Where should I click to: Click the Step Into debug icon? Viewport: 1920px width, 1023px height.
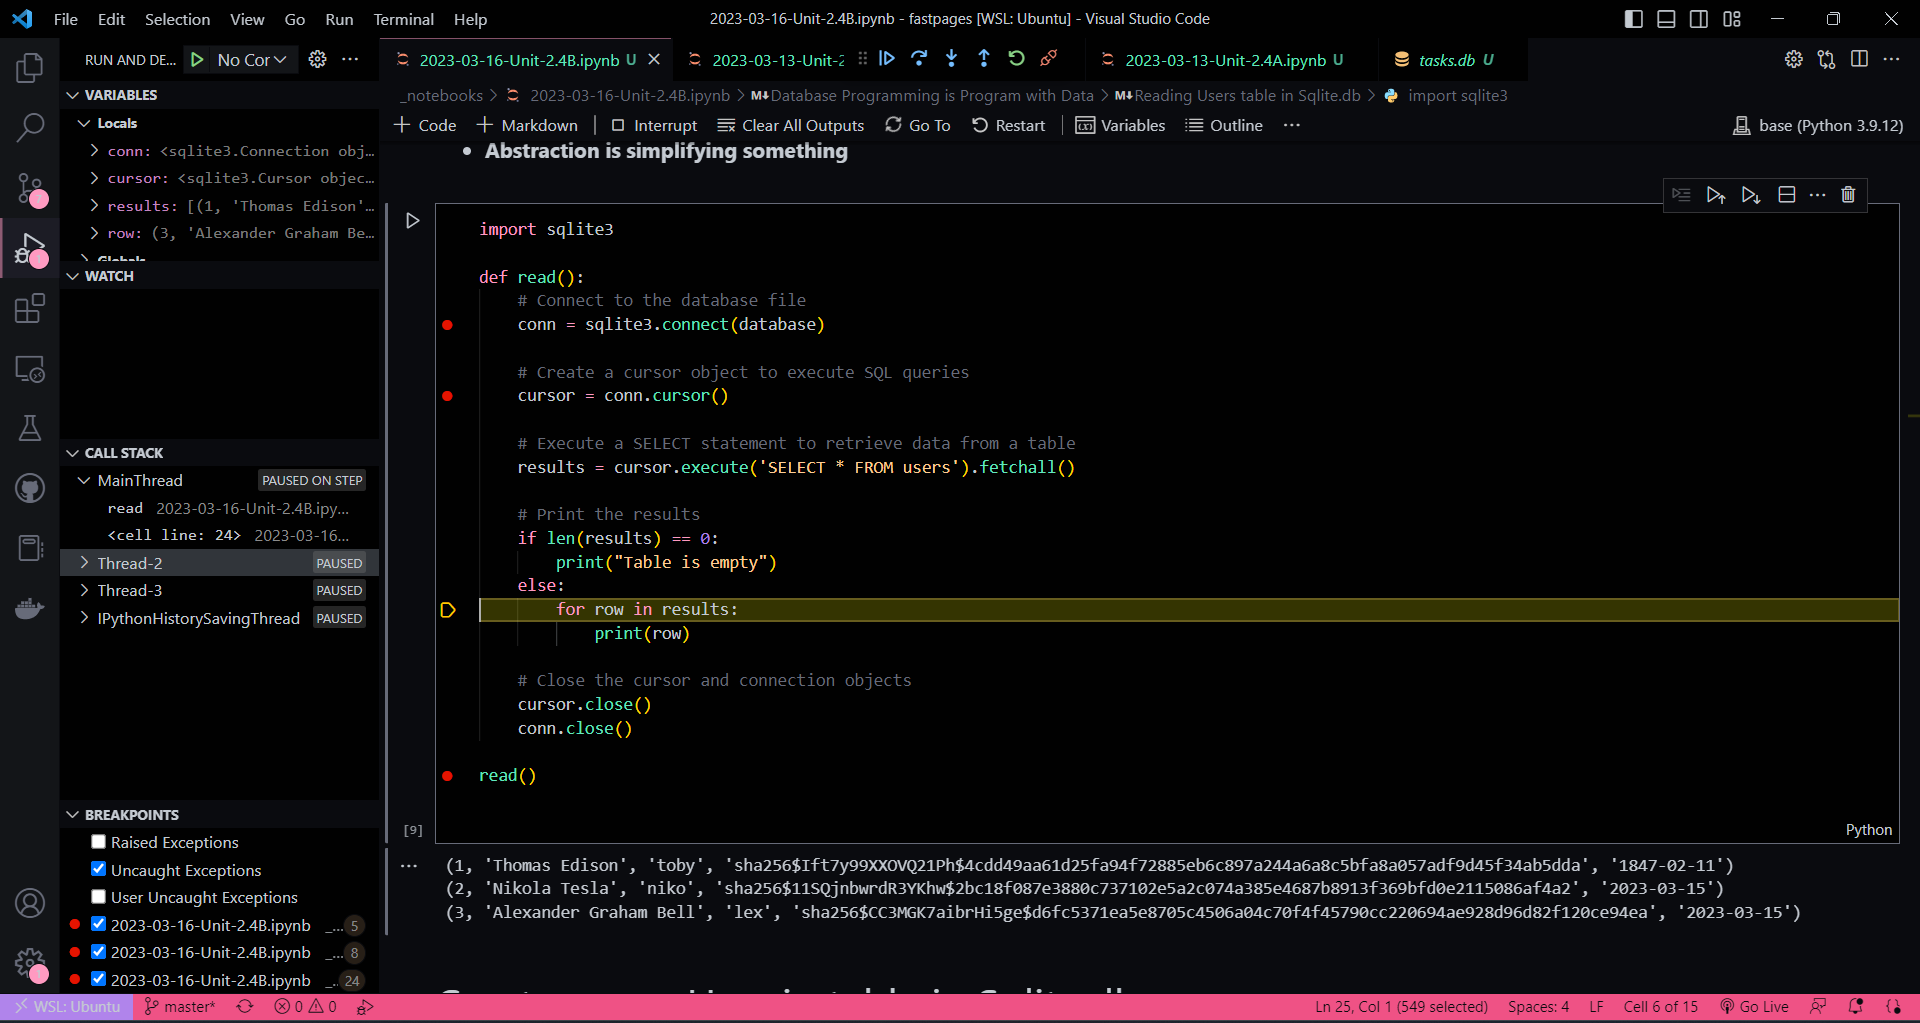951,59
